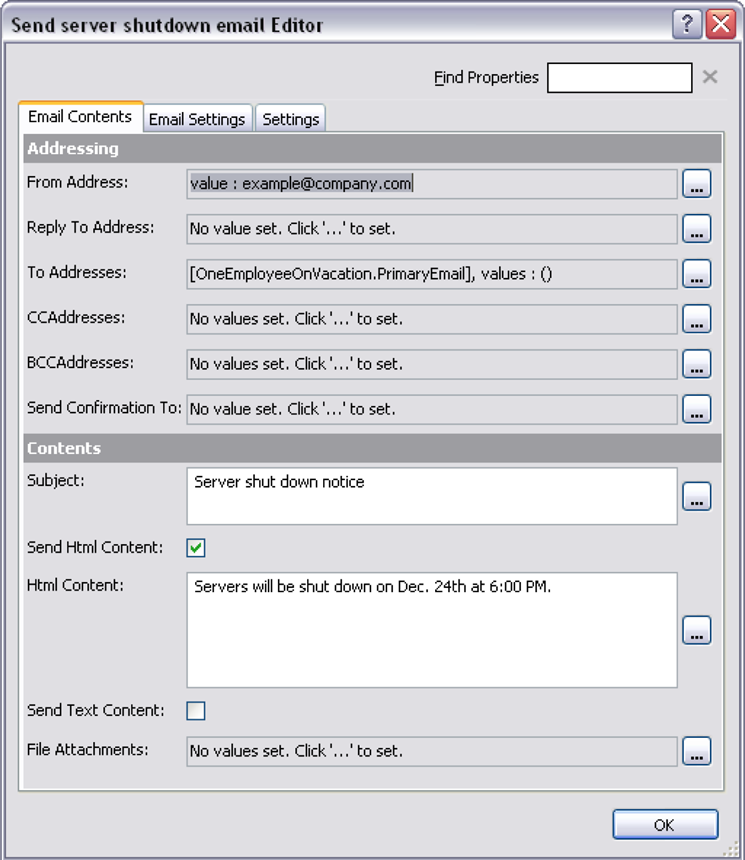This screenshot has height=860, width=745.
Task: Switch to Email Settings tab
Action: pyautogui.click(x=197, y=119)
